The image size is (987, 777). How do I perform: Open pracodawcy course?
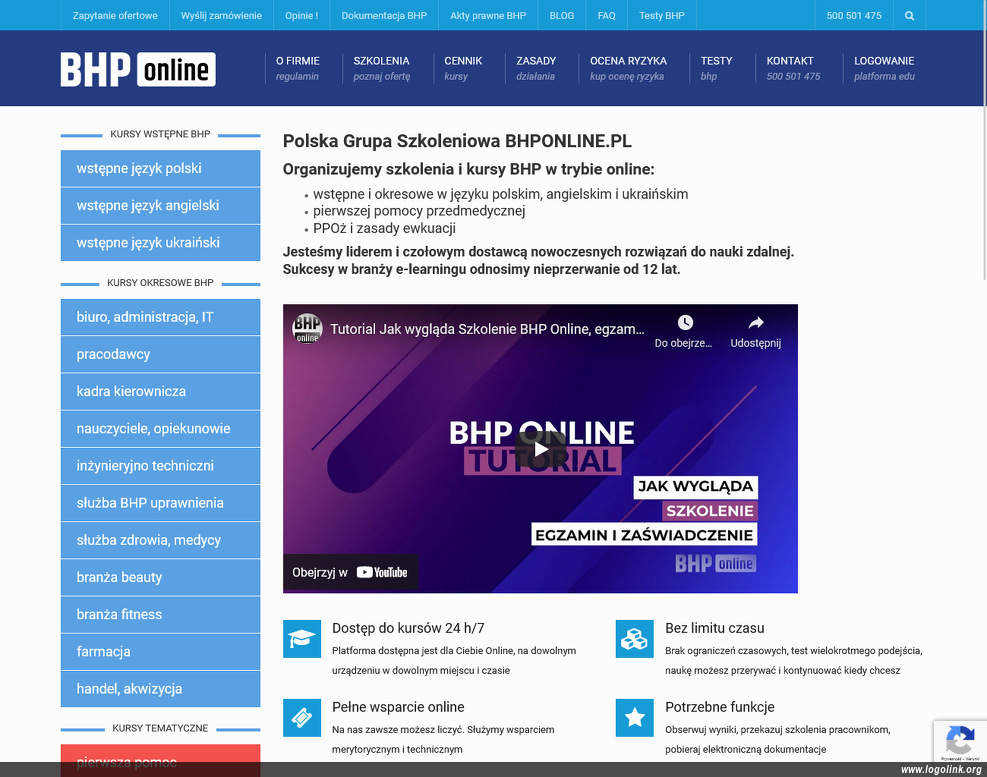[161, 354]
